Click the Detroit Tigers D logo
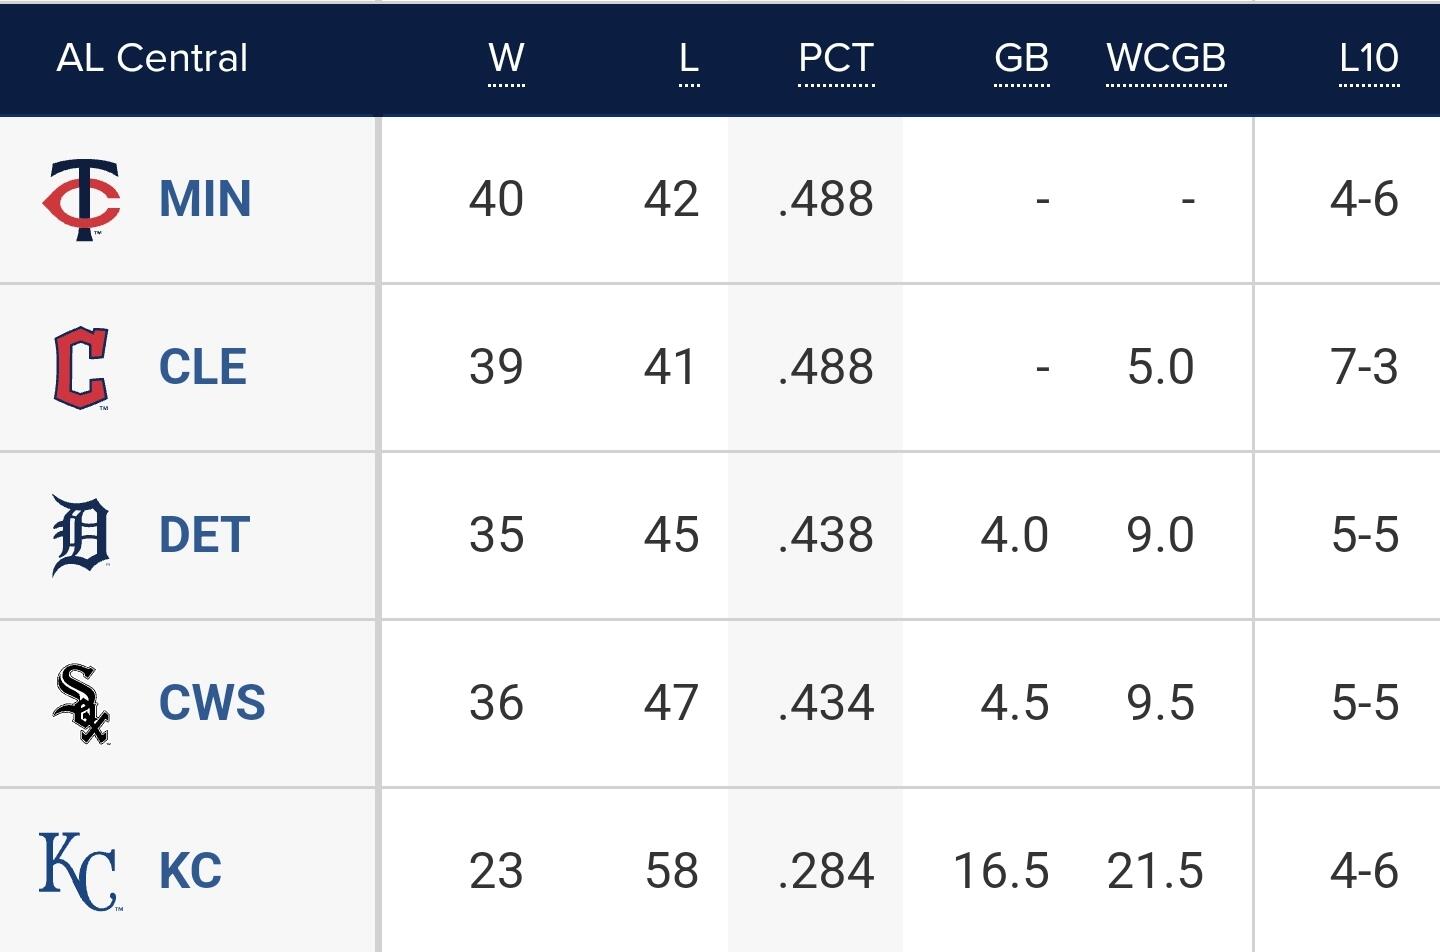 [81, 535]
